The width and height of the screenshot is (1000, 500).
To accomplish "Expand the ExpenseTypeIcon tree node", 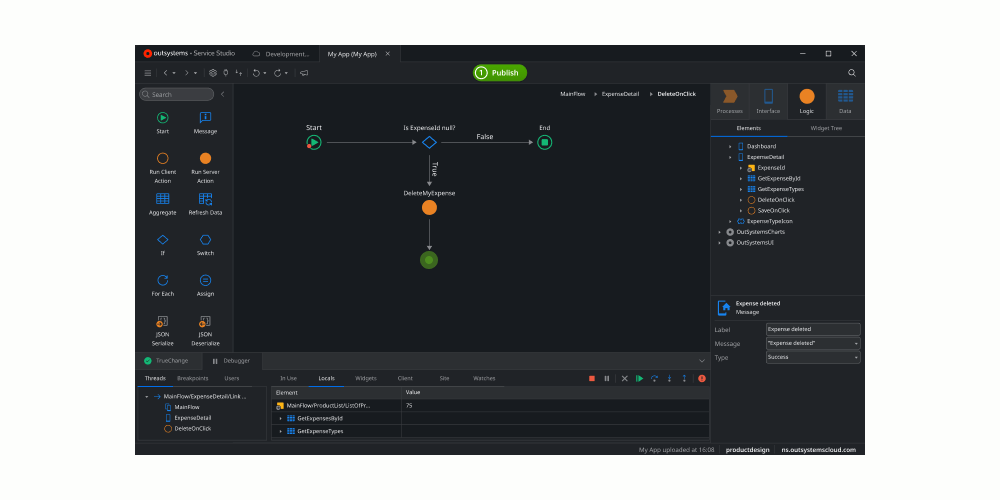I will pyautogui.click(x=730, y=221).
